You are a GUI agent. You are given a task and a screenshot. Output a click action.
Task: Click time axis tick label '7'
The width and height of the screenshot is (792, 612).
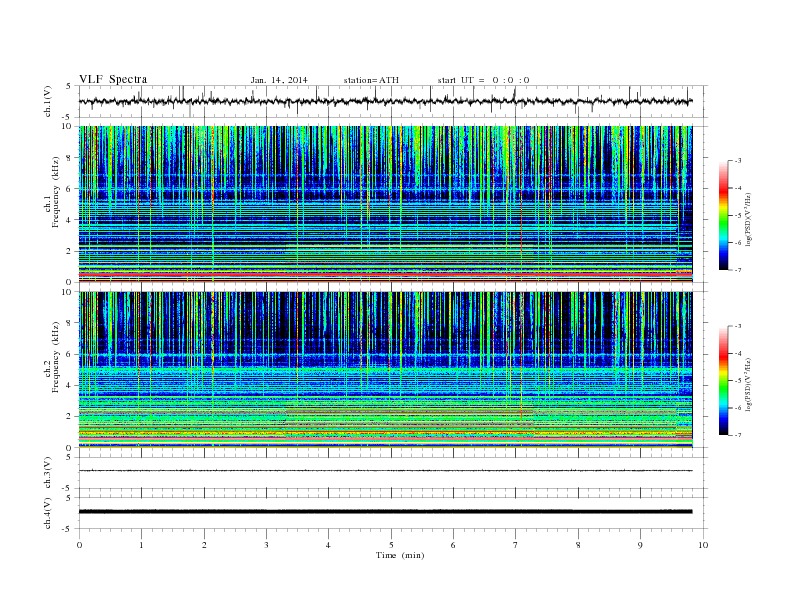[516, 545]
